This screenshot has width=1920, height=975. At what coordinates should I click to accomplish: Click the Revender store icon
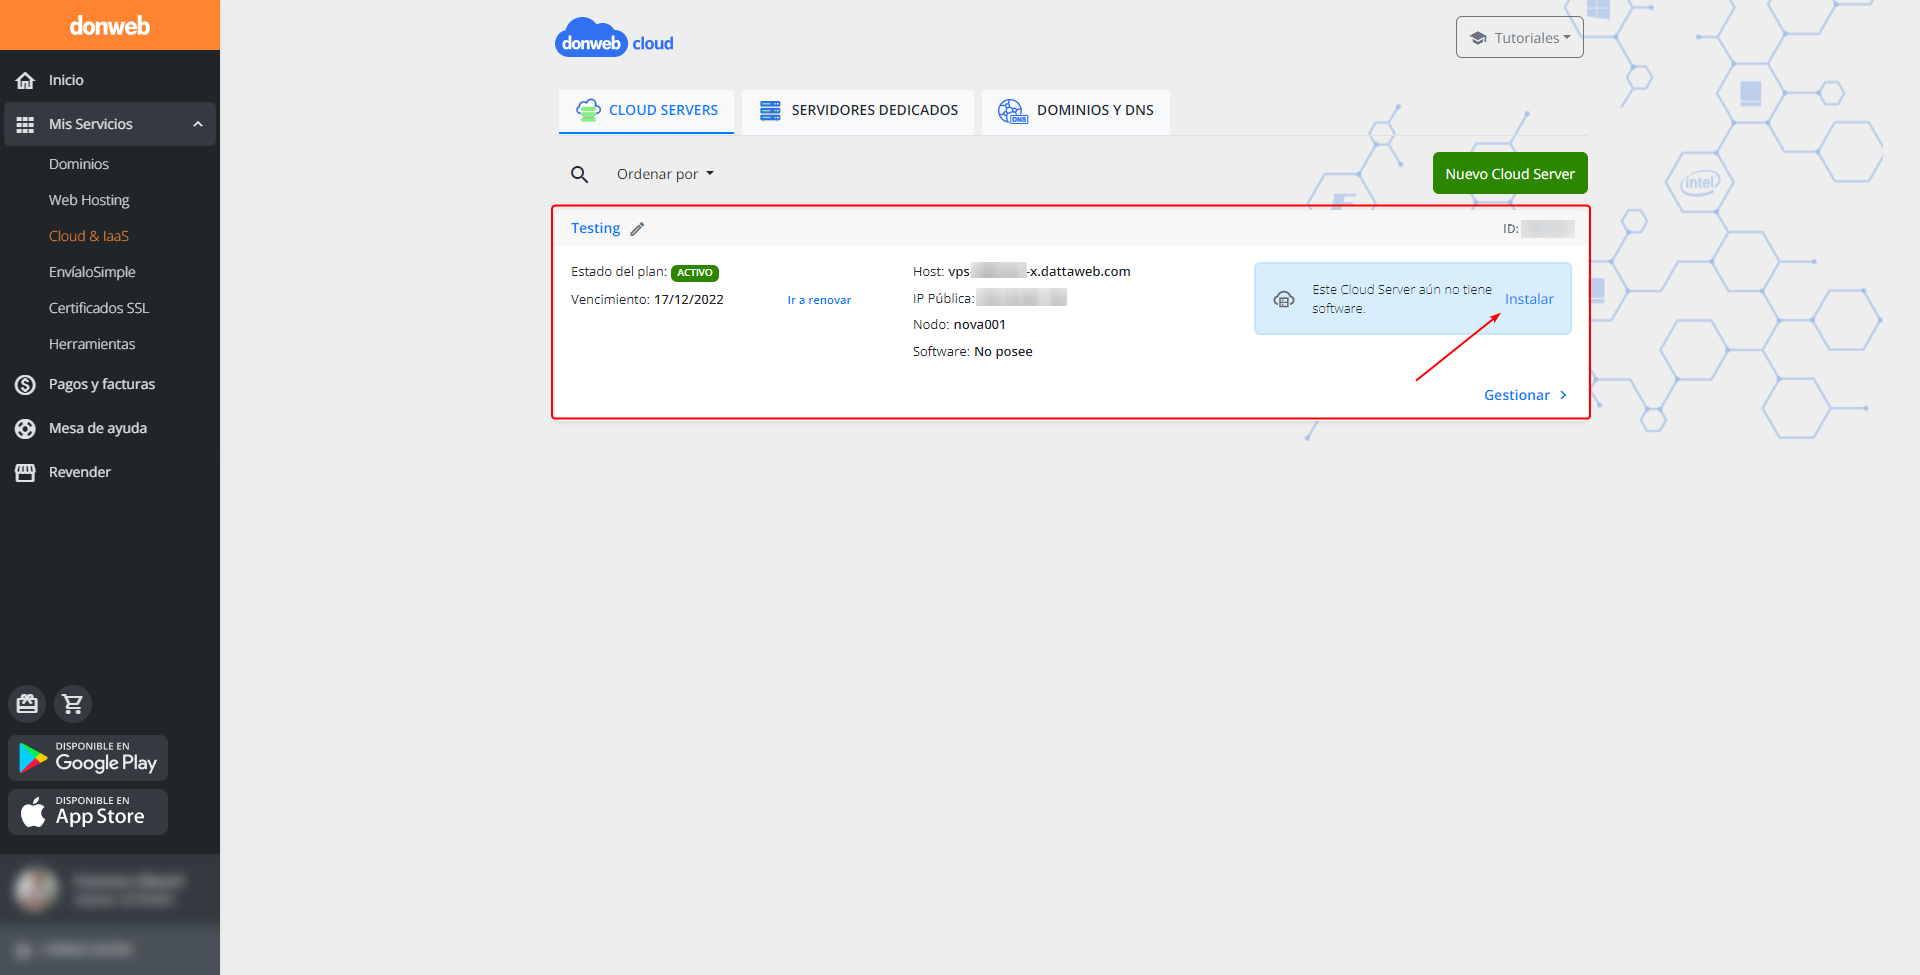click(25, 472)
